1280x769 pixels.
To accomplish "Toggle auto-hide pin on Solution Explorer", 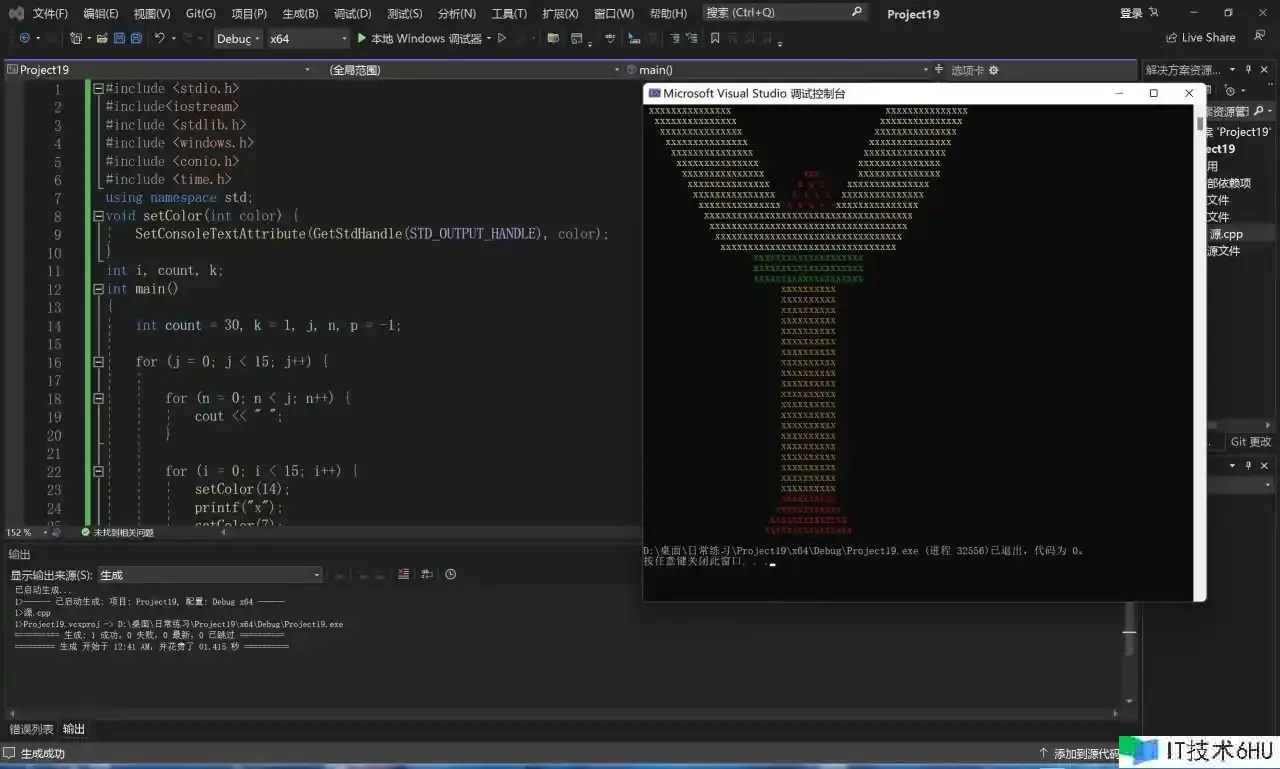I will click(x=1248, y=70).
